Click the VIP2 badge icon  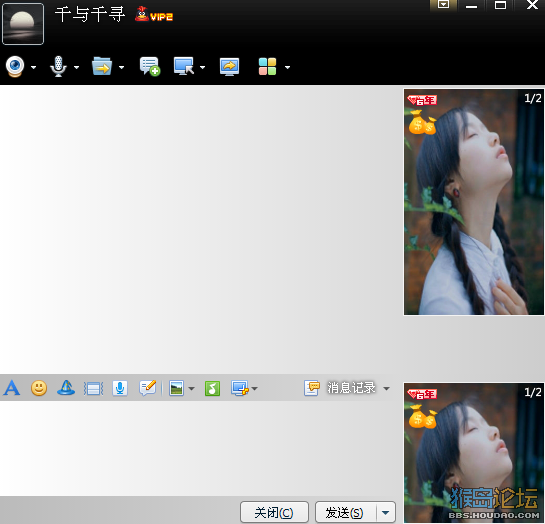(x=154, y=15)
